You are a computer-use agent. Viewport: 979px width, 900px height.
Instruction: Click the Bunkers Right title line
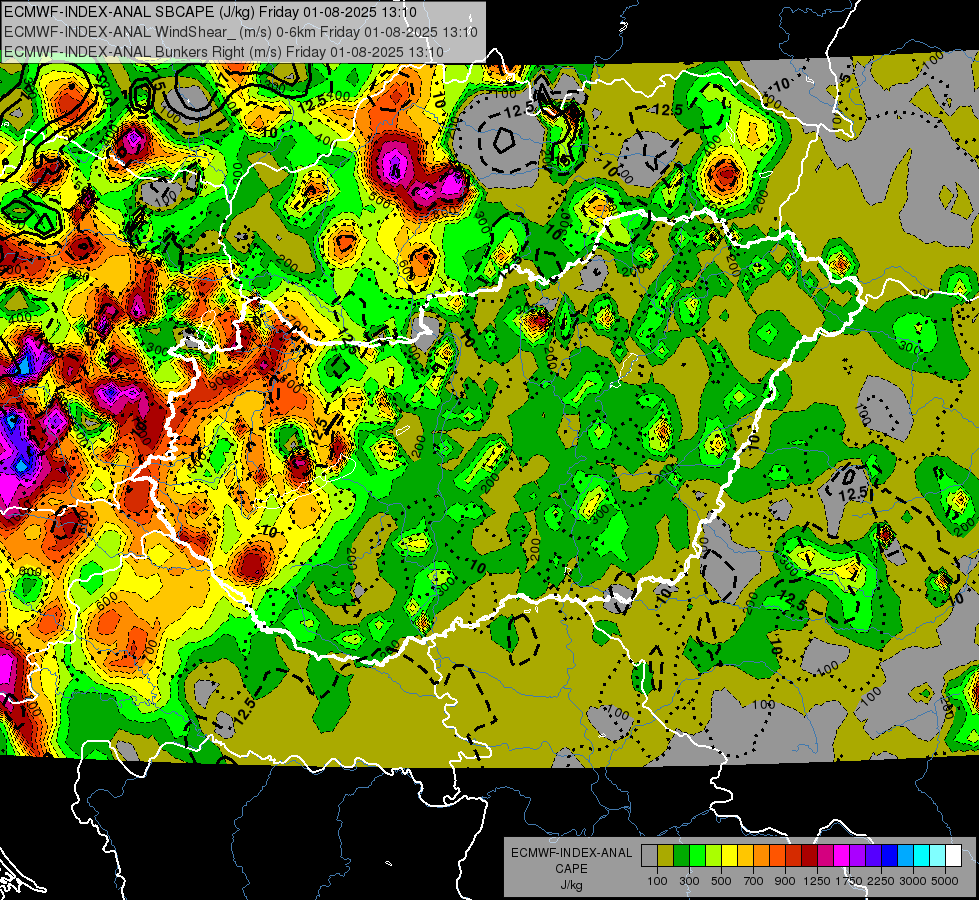(224, 52)
